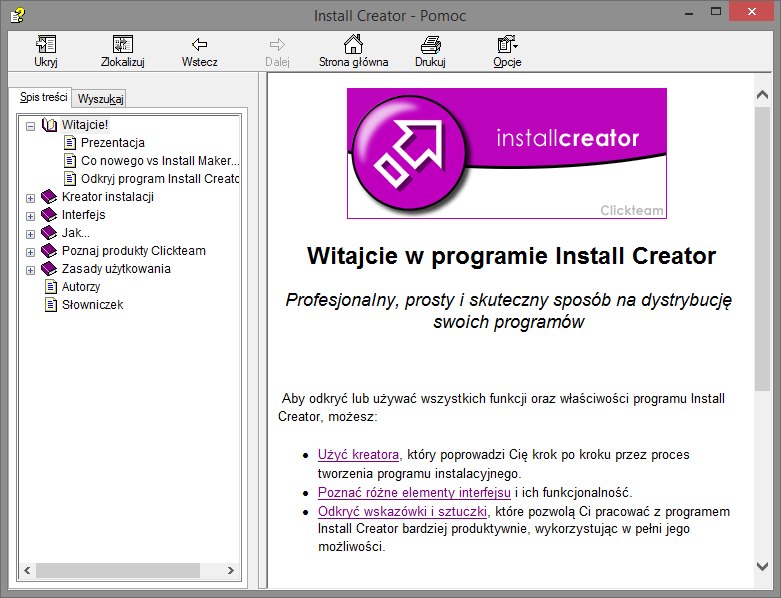781x598 pixels.
Task: Click the purple book icon for Interfejs
Action: tap(49, 215)
